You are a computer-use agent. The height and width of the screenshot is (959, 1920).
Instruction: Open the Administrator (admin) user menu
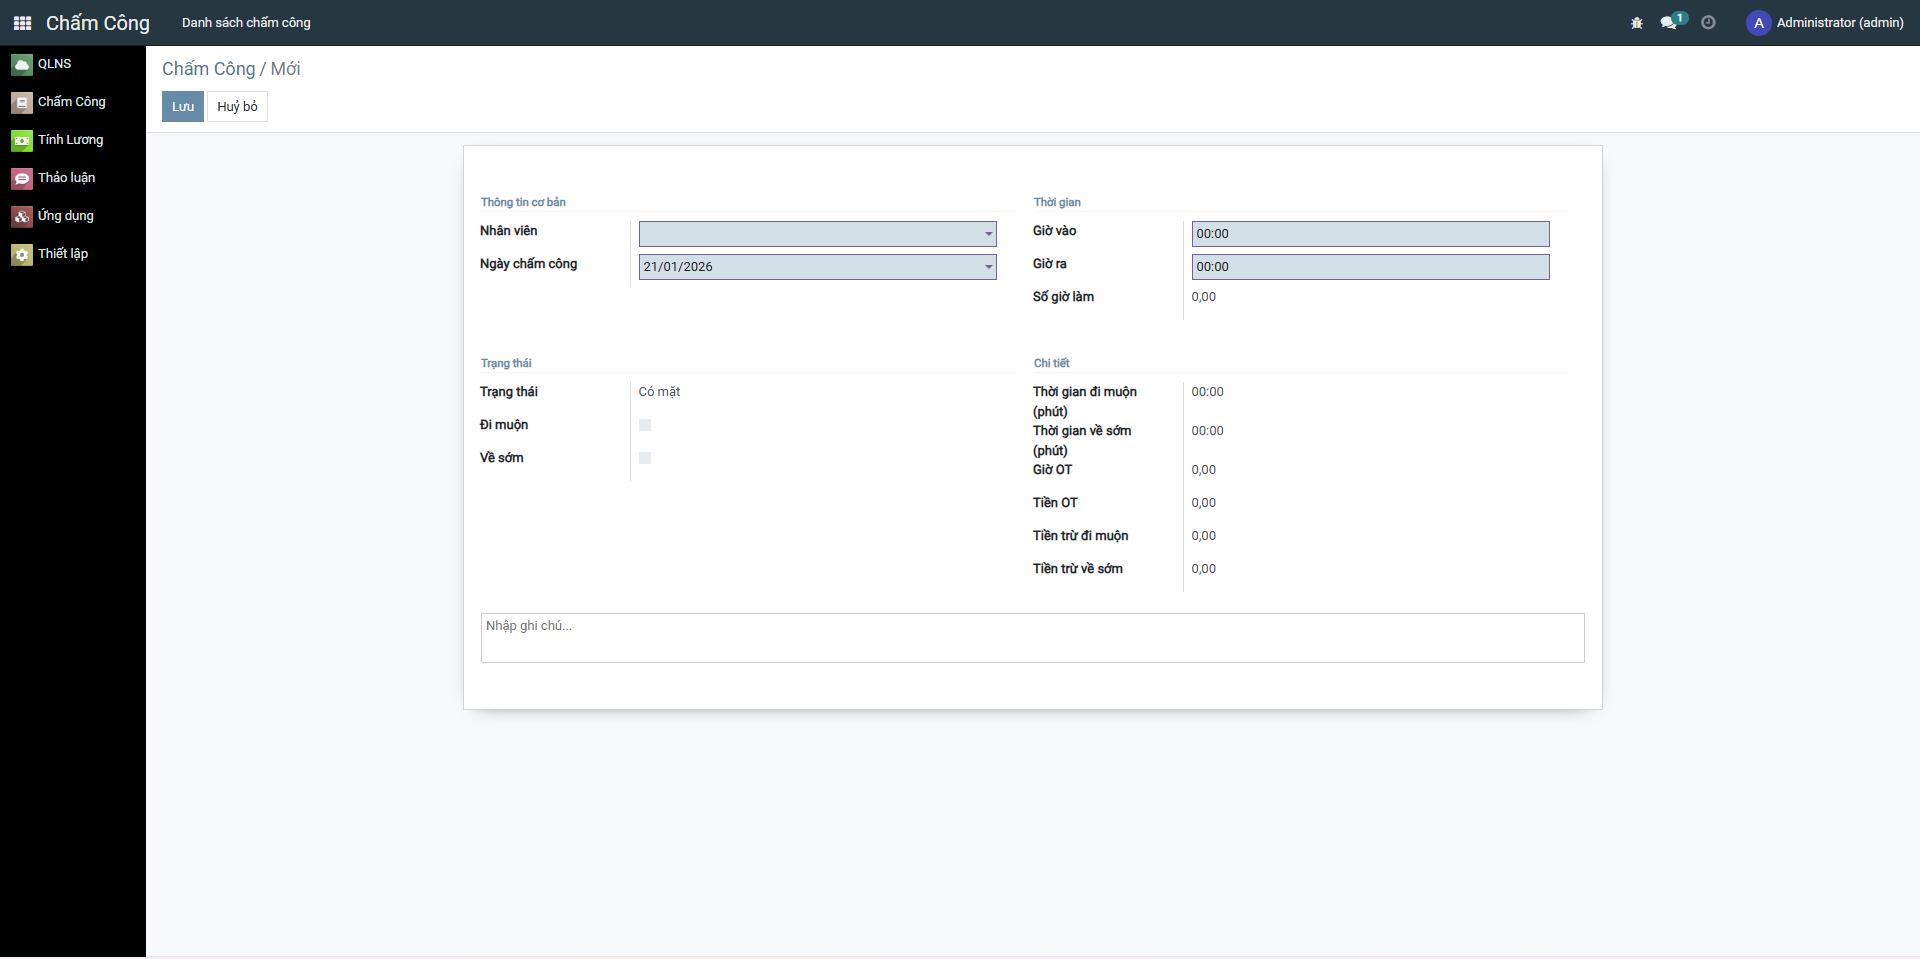coord(1825,23)
